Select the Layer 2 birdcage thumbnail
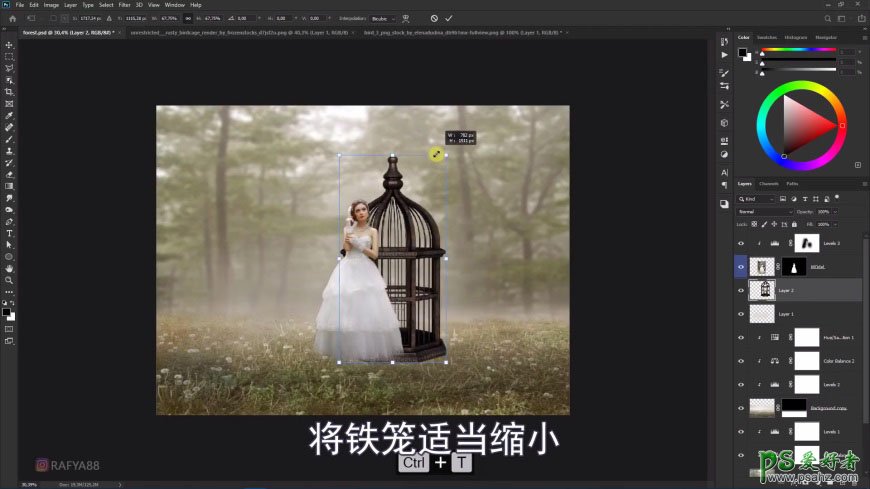Viewport: 870px width, 489px height. pyautogui.click(x=762, y=290)
